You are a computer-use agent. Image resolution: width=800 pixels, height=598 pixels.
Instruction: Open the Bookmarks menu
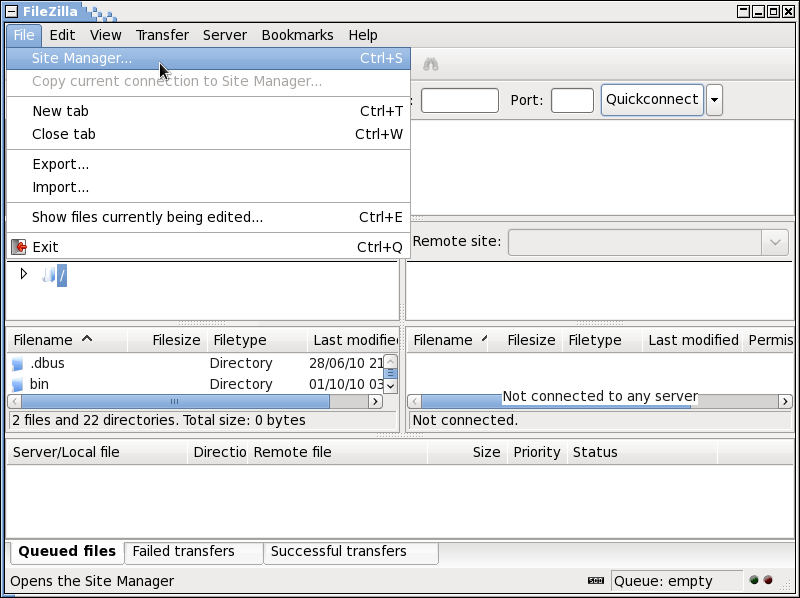297,35
